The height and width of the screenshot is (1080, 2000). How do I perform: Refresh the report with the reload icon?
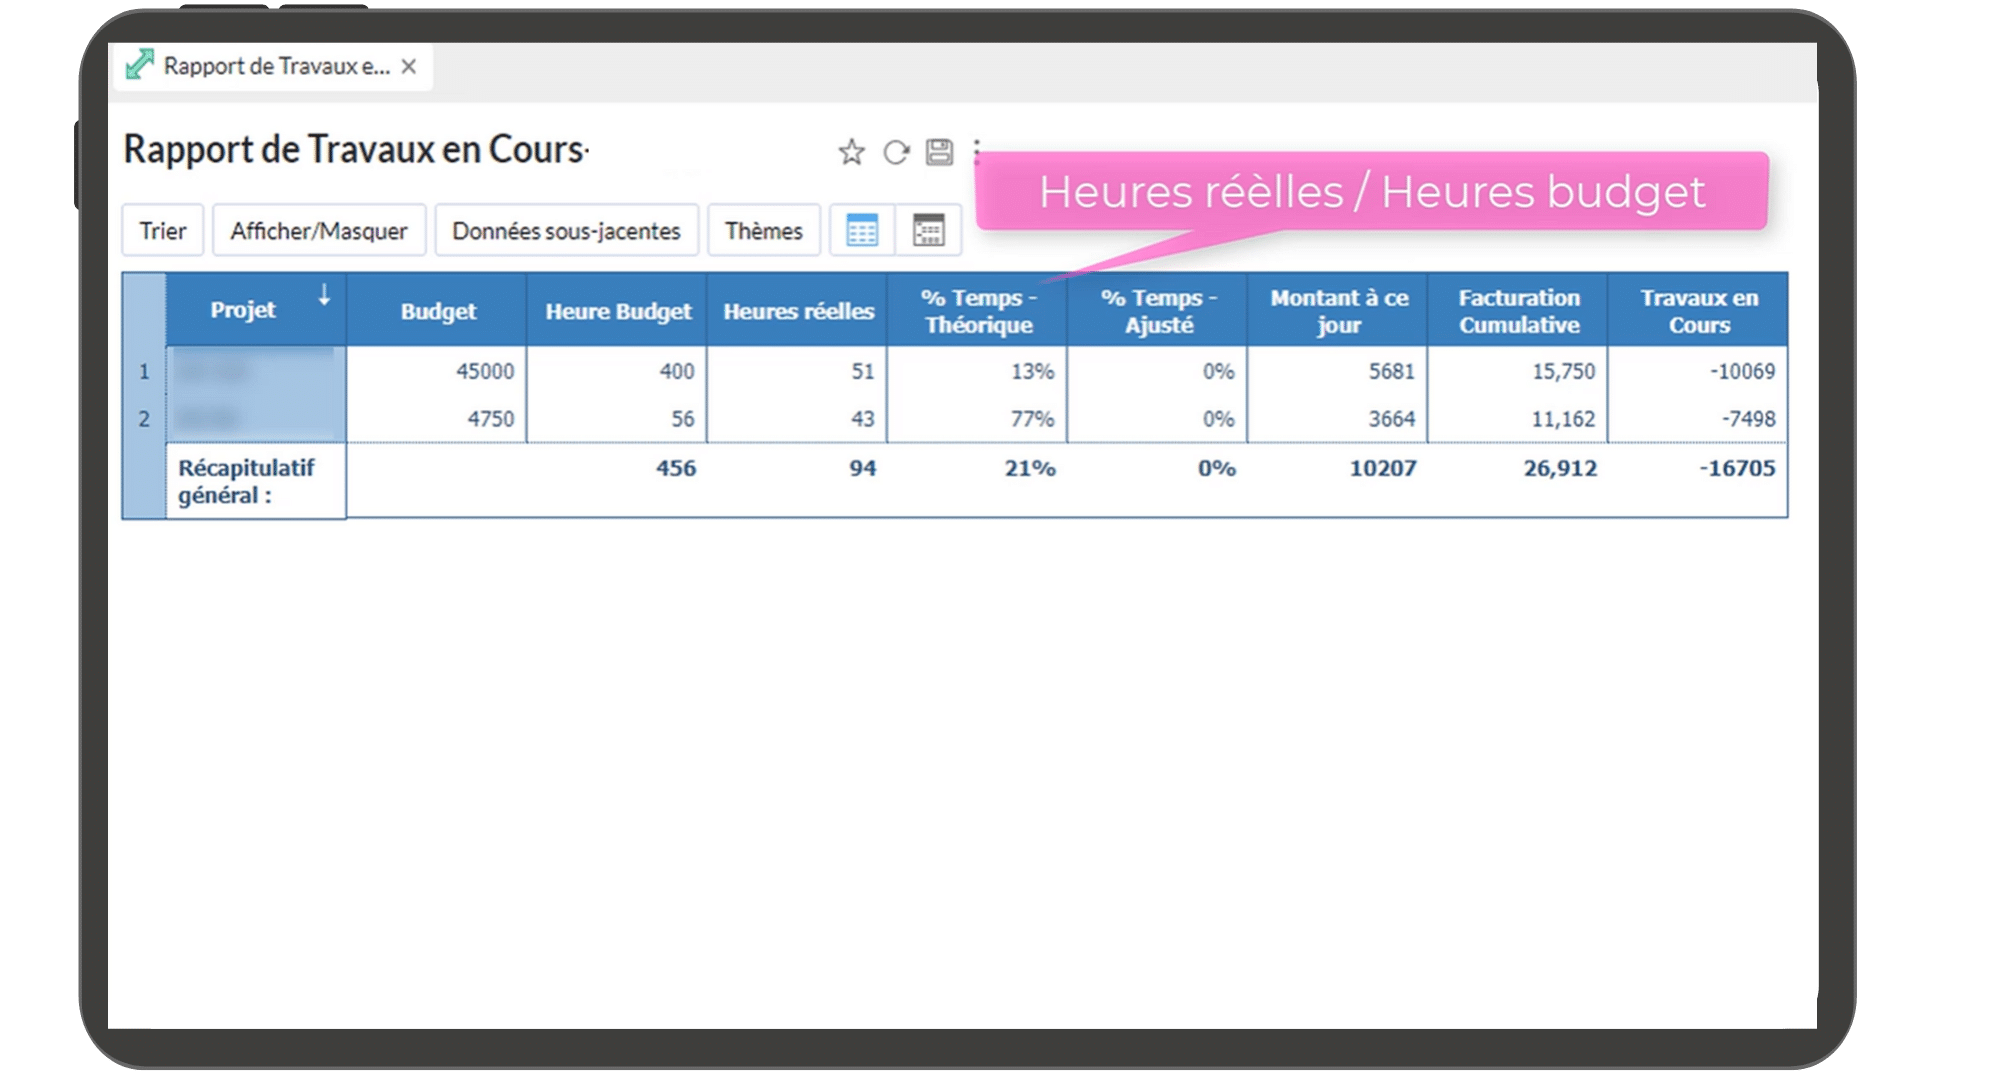point(896,152)
